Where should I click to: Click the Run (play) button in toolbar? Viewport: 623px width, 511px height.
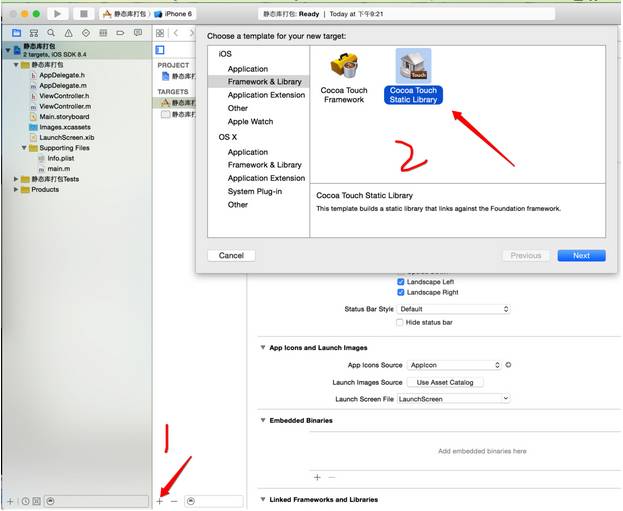[57, 14]
